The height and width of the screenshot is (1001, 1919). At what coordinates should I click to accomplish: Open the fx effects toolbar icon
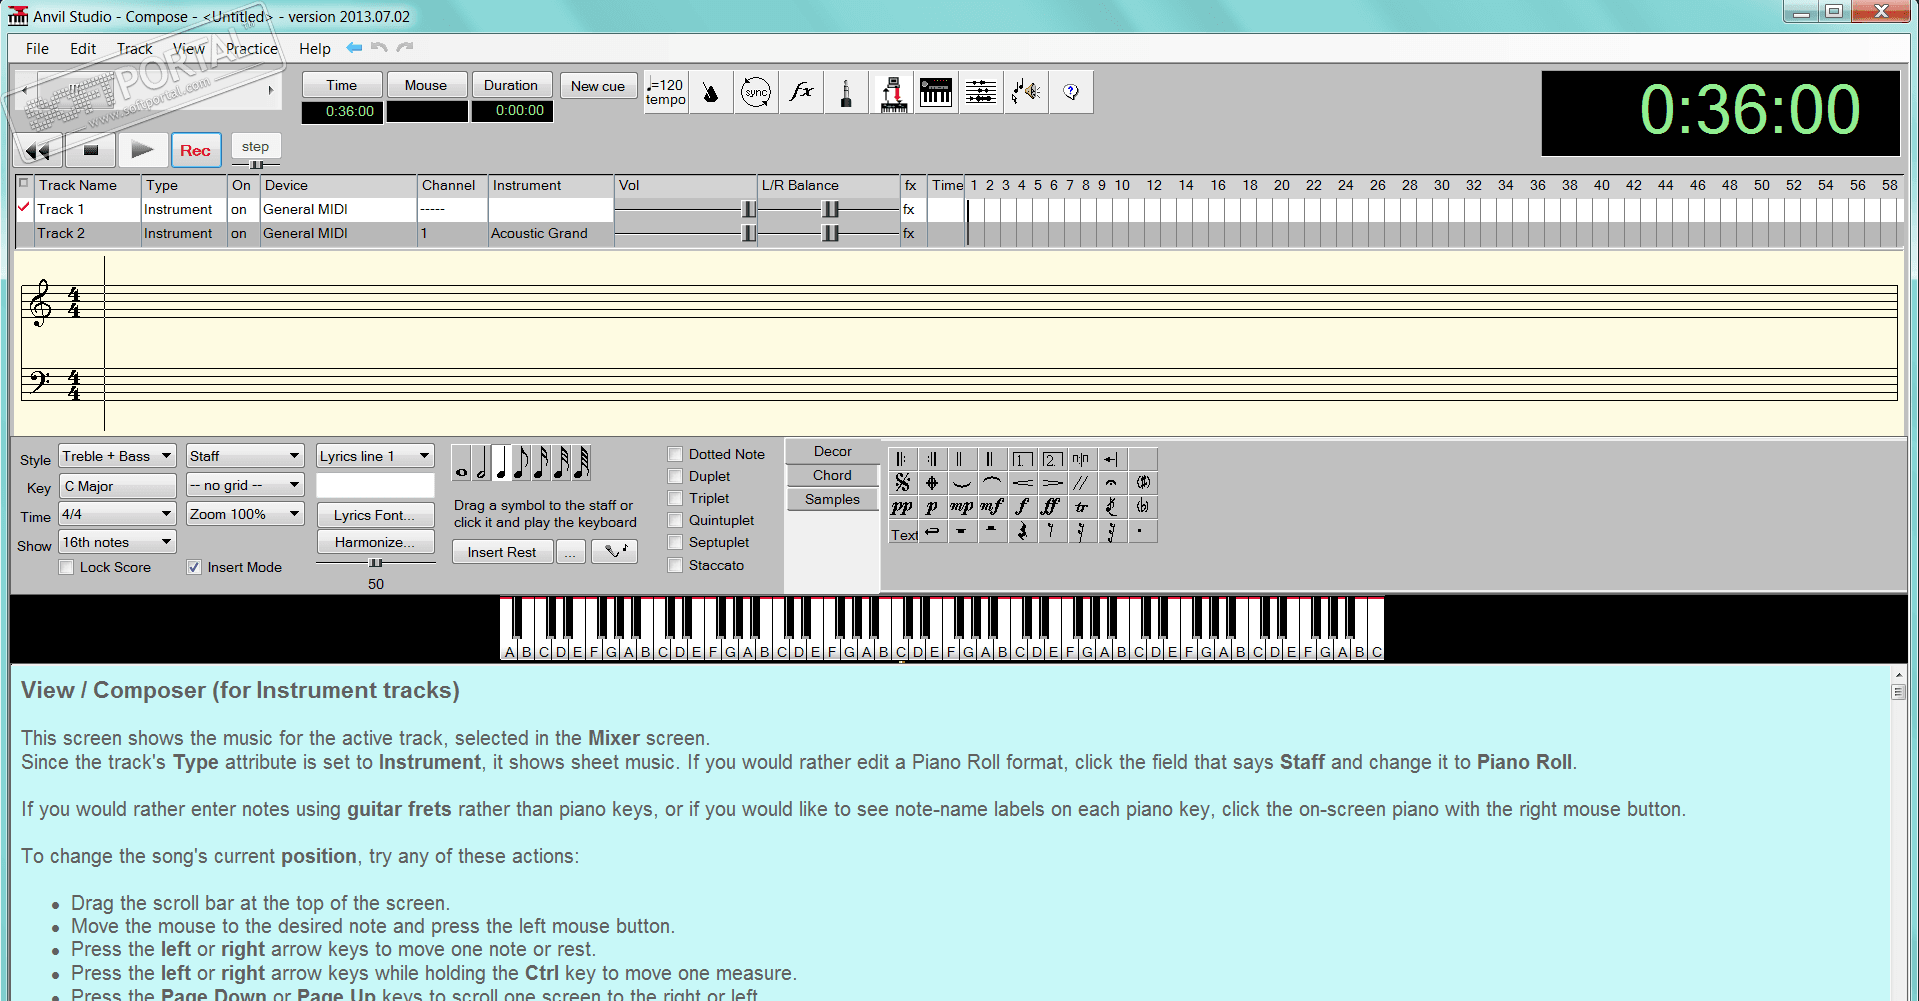801,92
